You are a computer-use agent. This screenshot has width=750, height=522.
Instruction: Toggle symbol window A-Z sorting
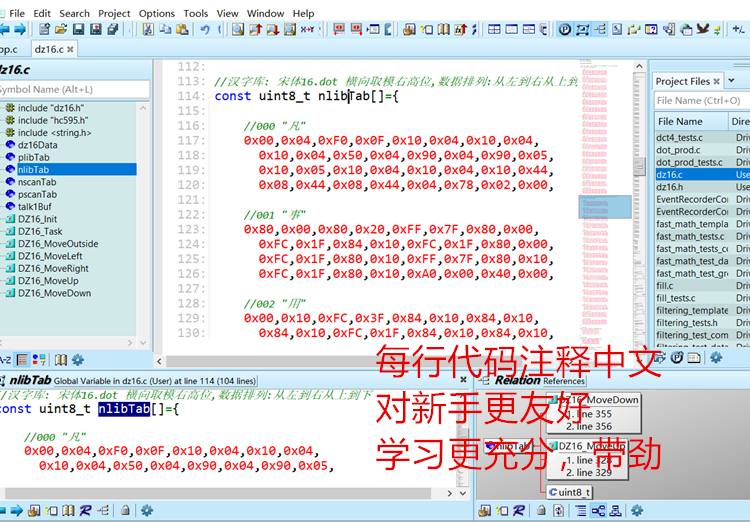pos(5,360)
